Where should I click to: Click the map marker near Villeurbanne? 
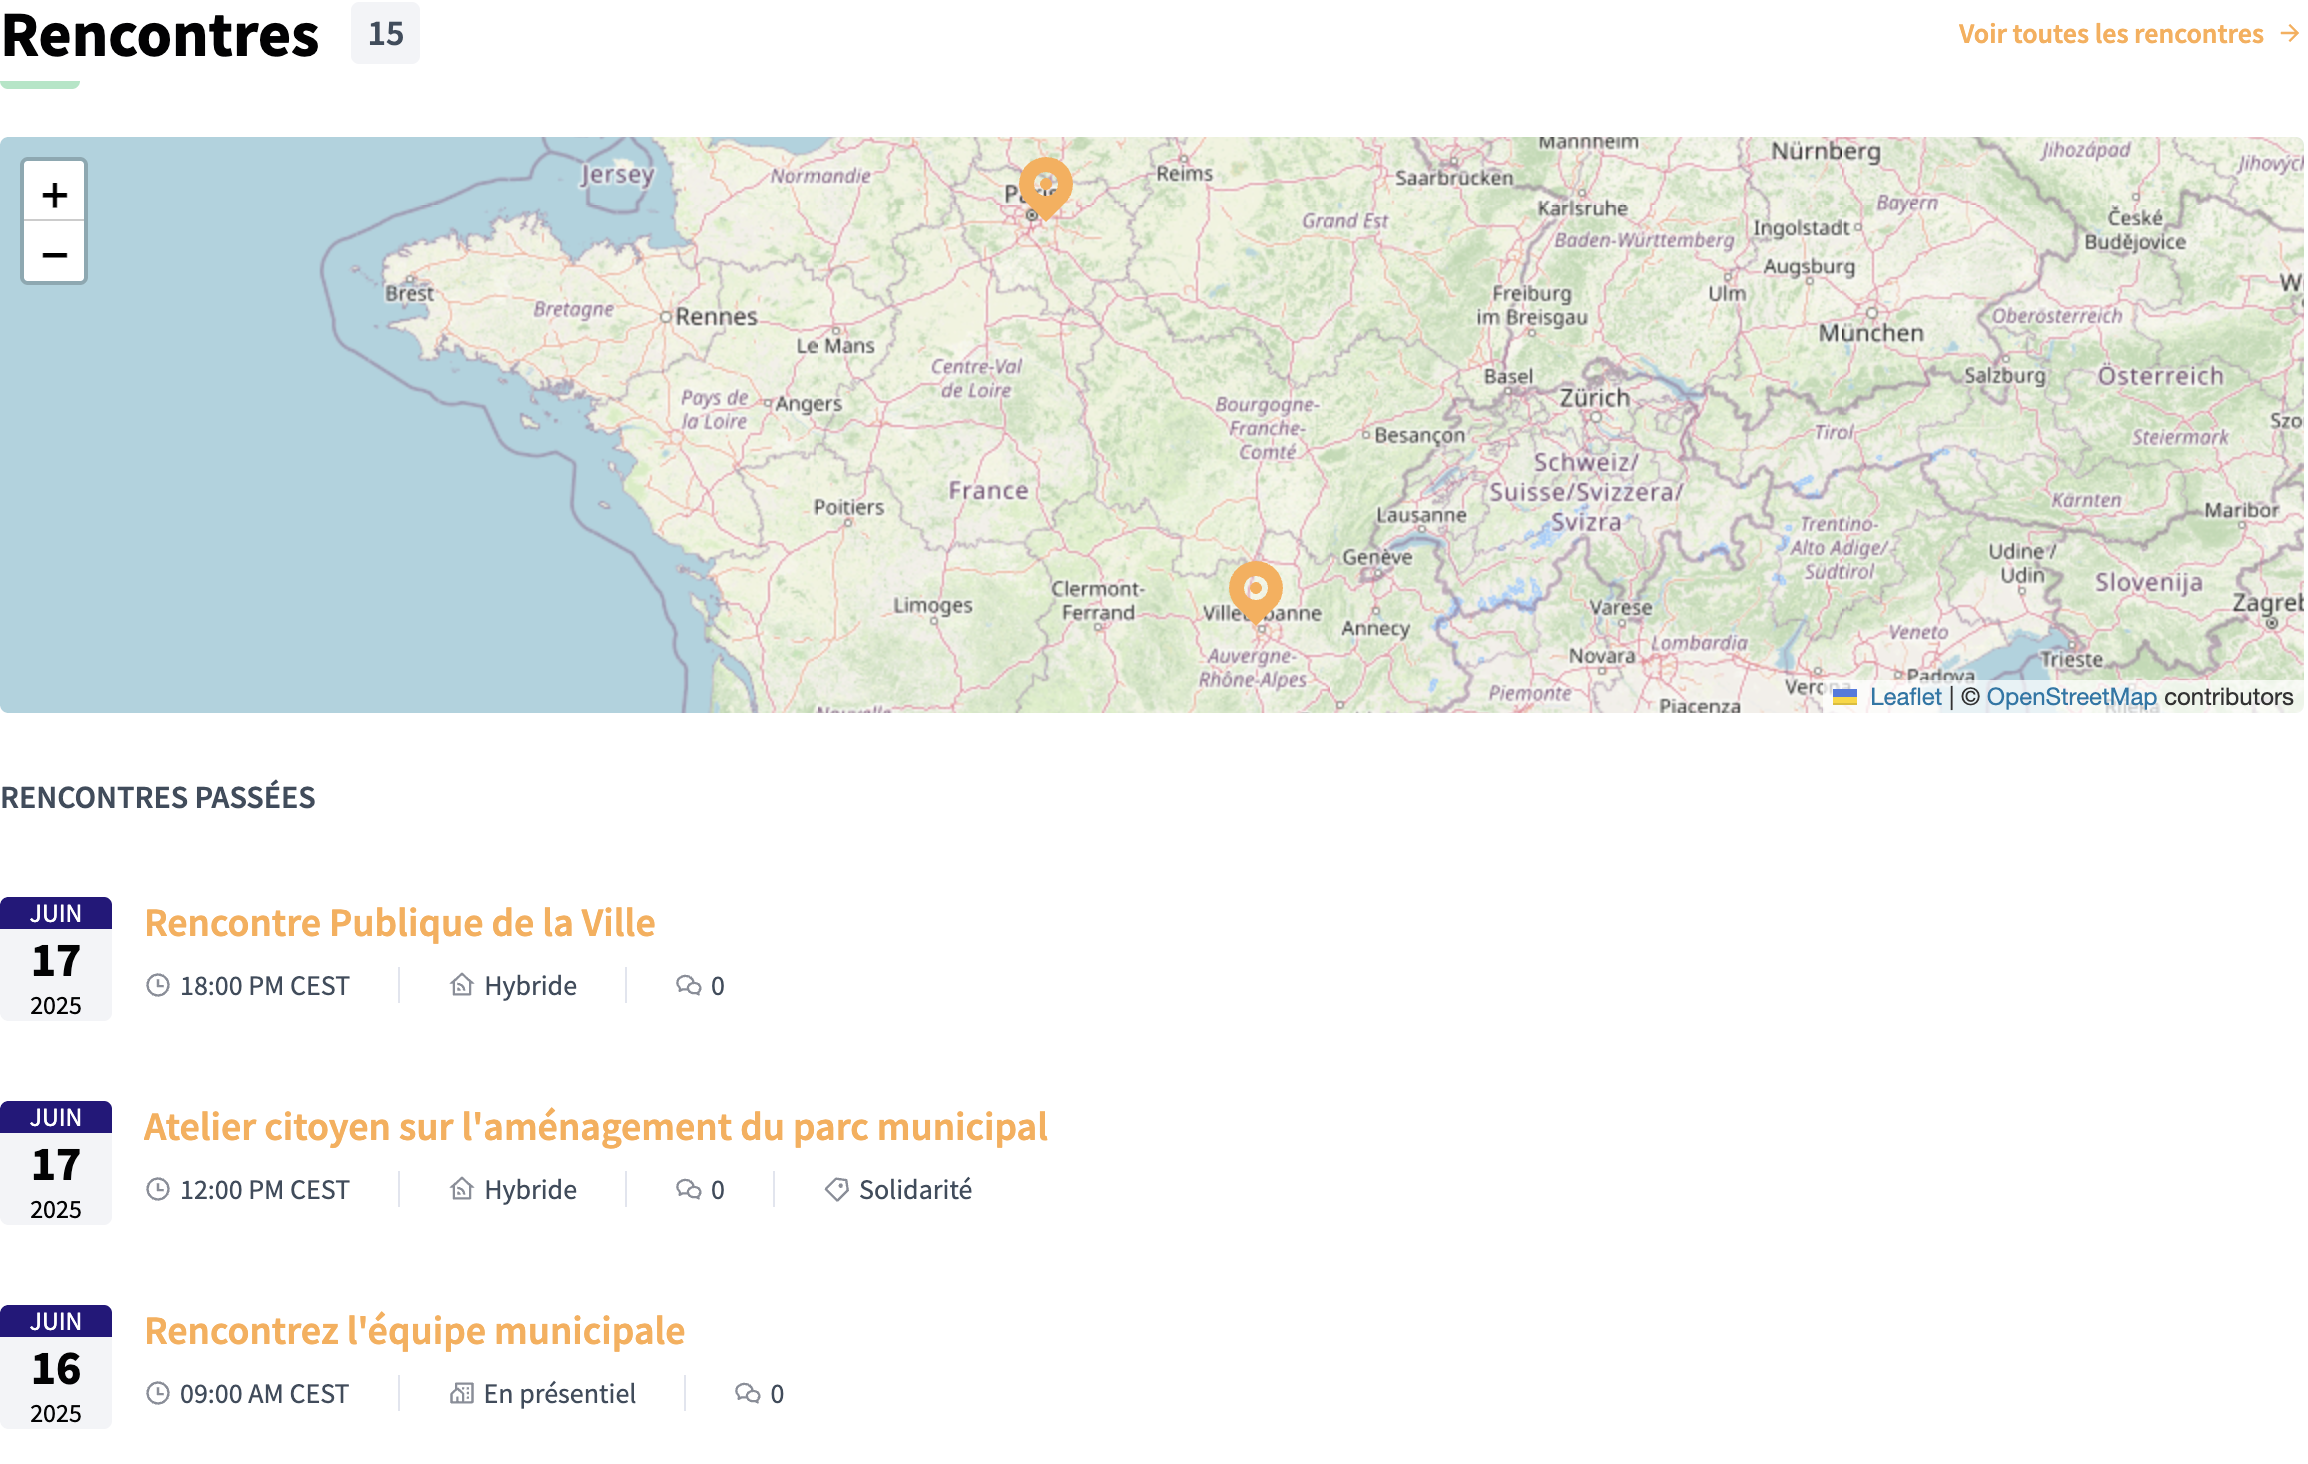pyautogui.click(x=1255, y=589)
